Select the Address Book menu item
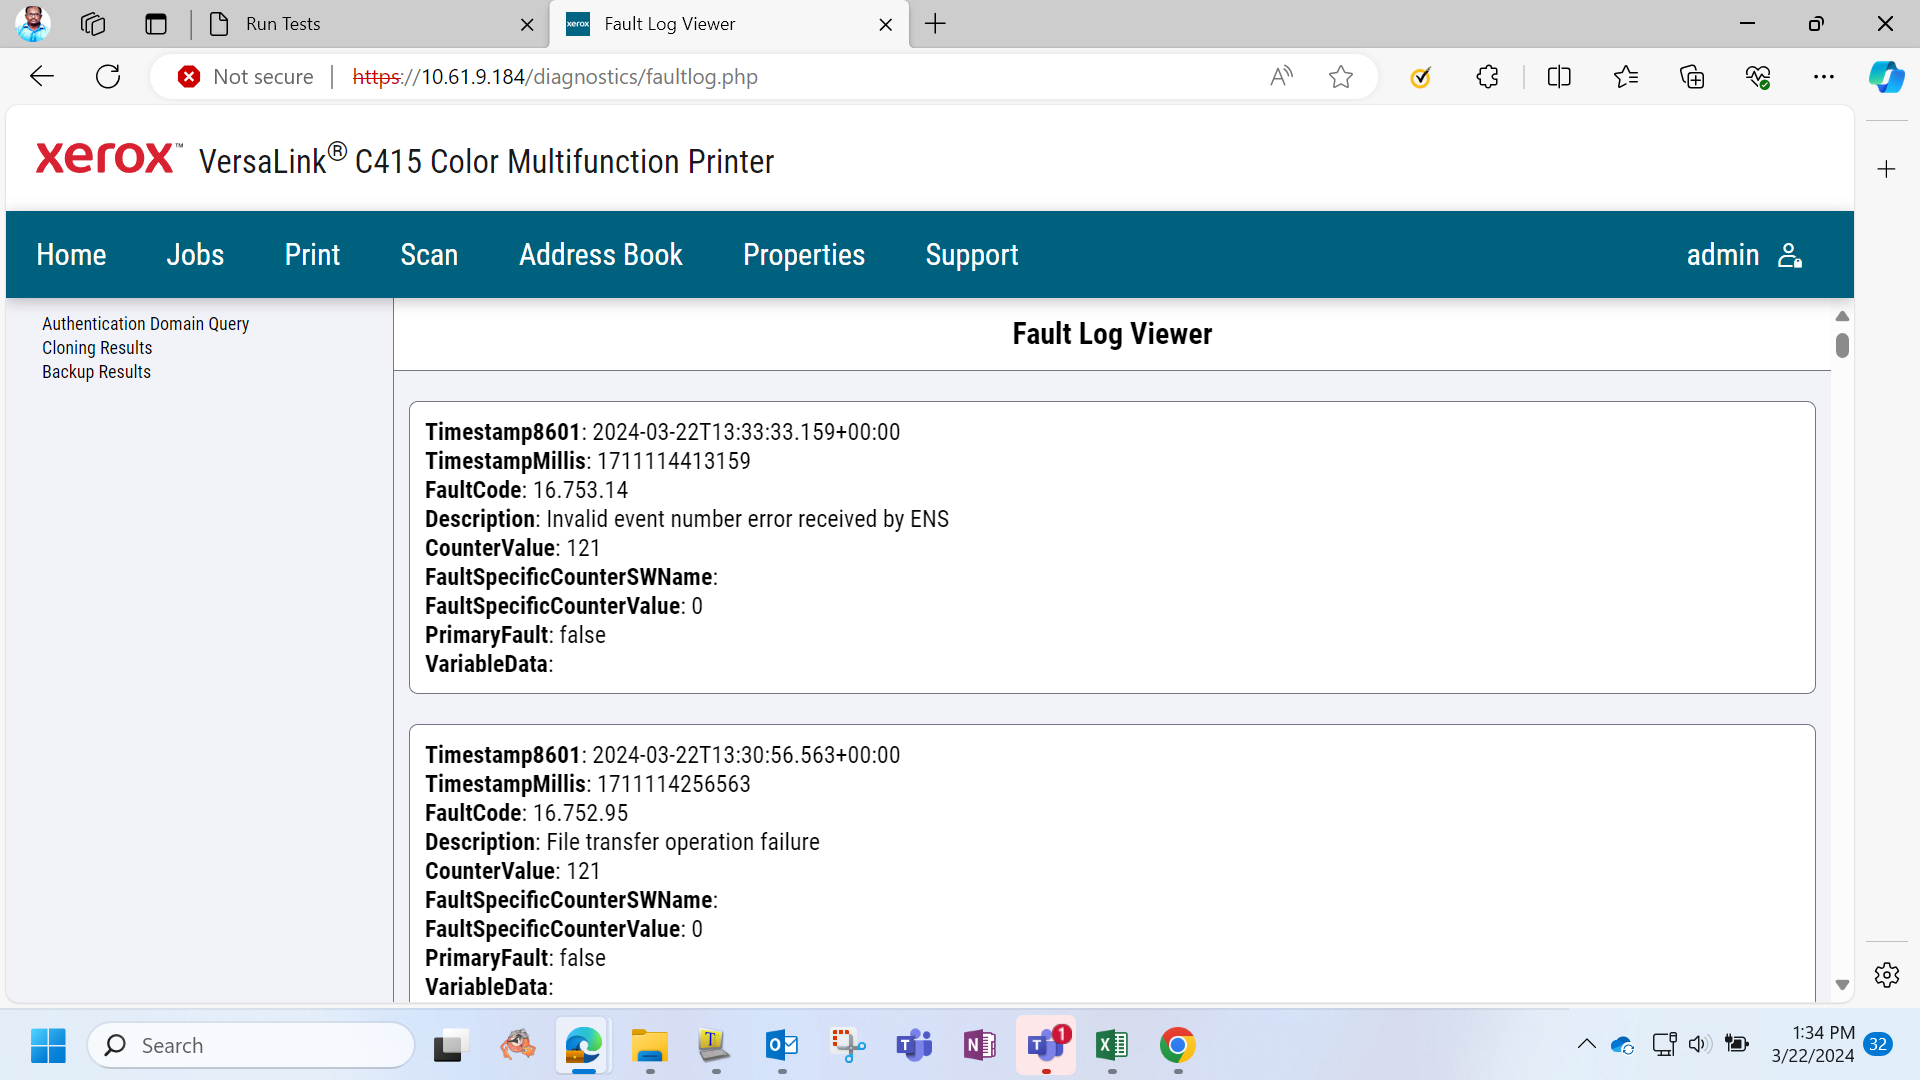 point(601,255)
